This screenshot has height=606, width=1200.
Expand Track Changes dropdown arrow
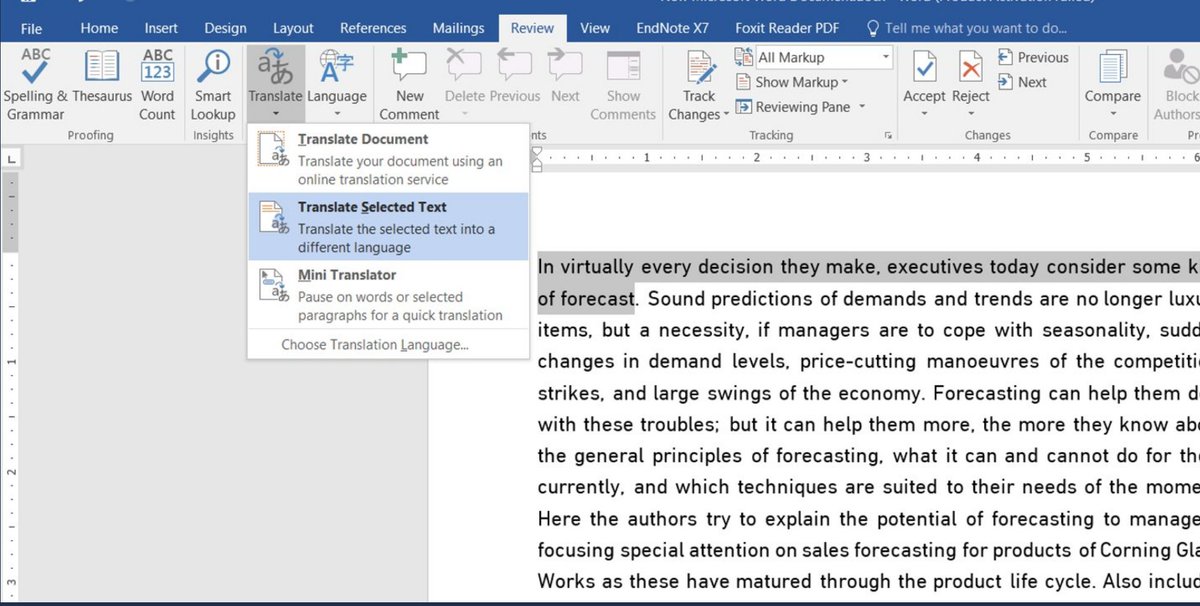coord(727,115)
